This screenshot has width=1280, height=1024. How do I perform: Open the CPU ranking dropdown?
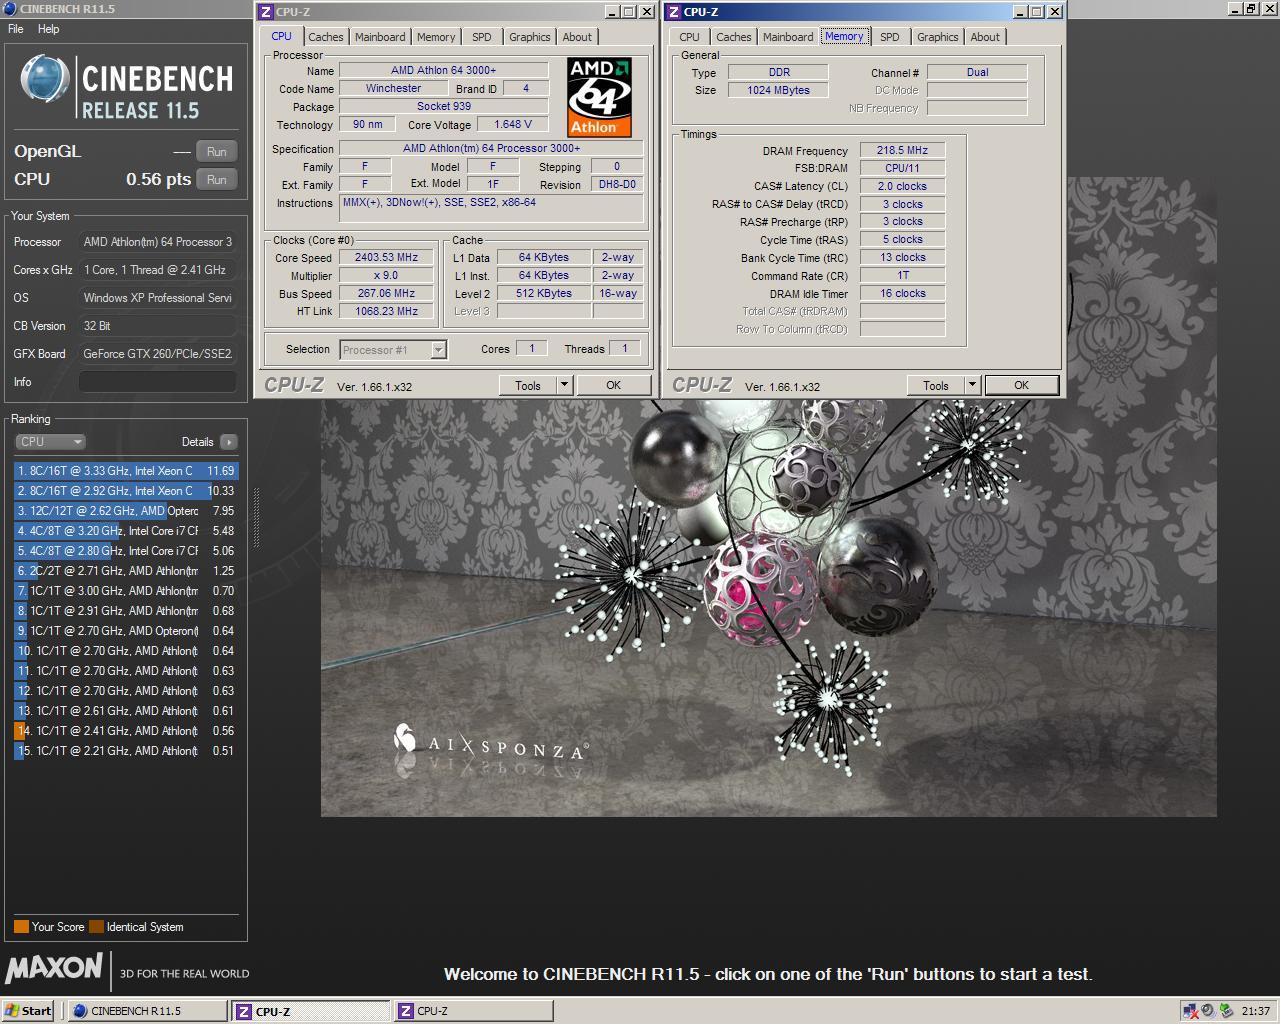(x=50, y=442)
